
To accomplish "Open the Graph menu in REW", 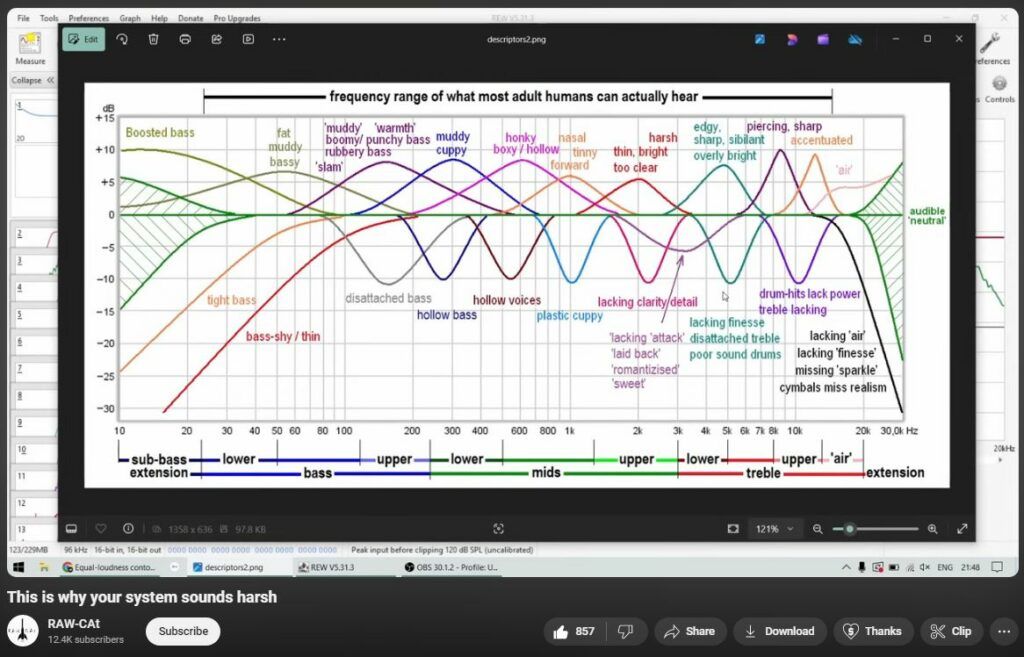I will point(130,18).
